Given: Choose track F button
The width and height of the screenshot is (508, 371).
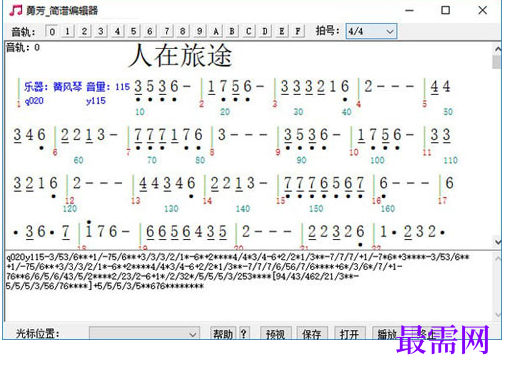Looking at the screenshot, I should coord(298,32).
